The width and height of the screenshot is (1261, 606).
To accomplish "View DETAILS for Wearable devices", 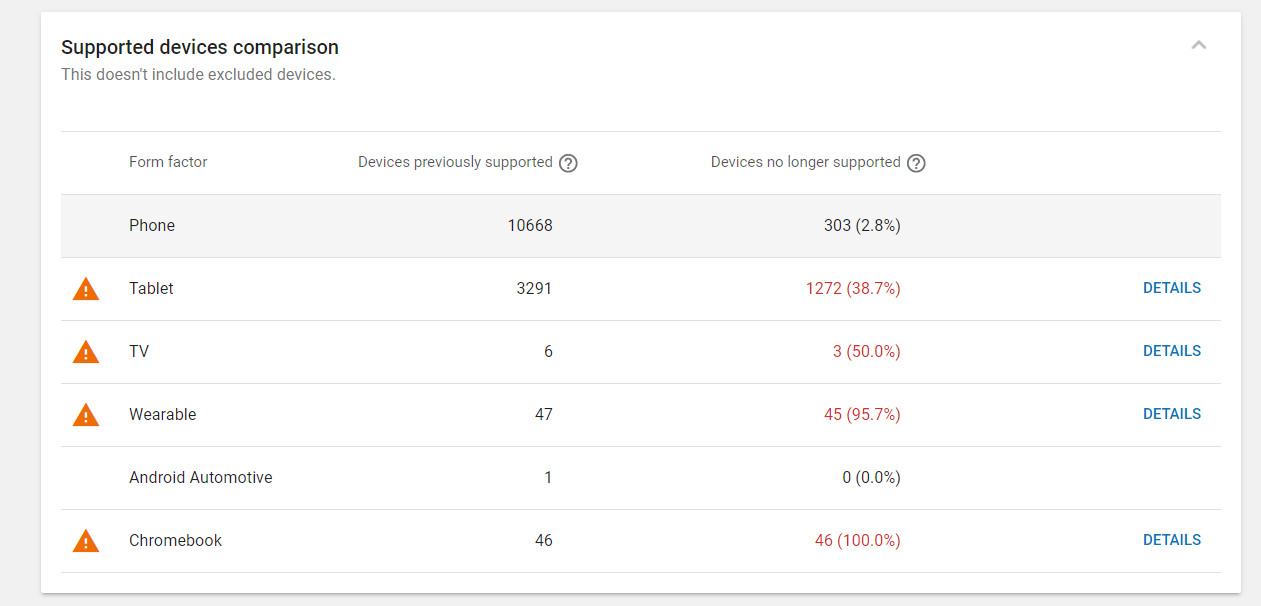I will (1171, 414).
